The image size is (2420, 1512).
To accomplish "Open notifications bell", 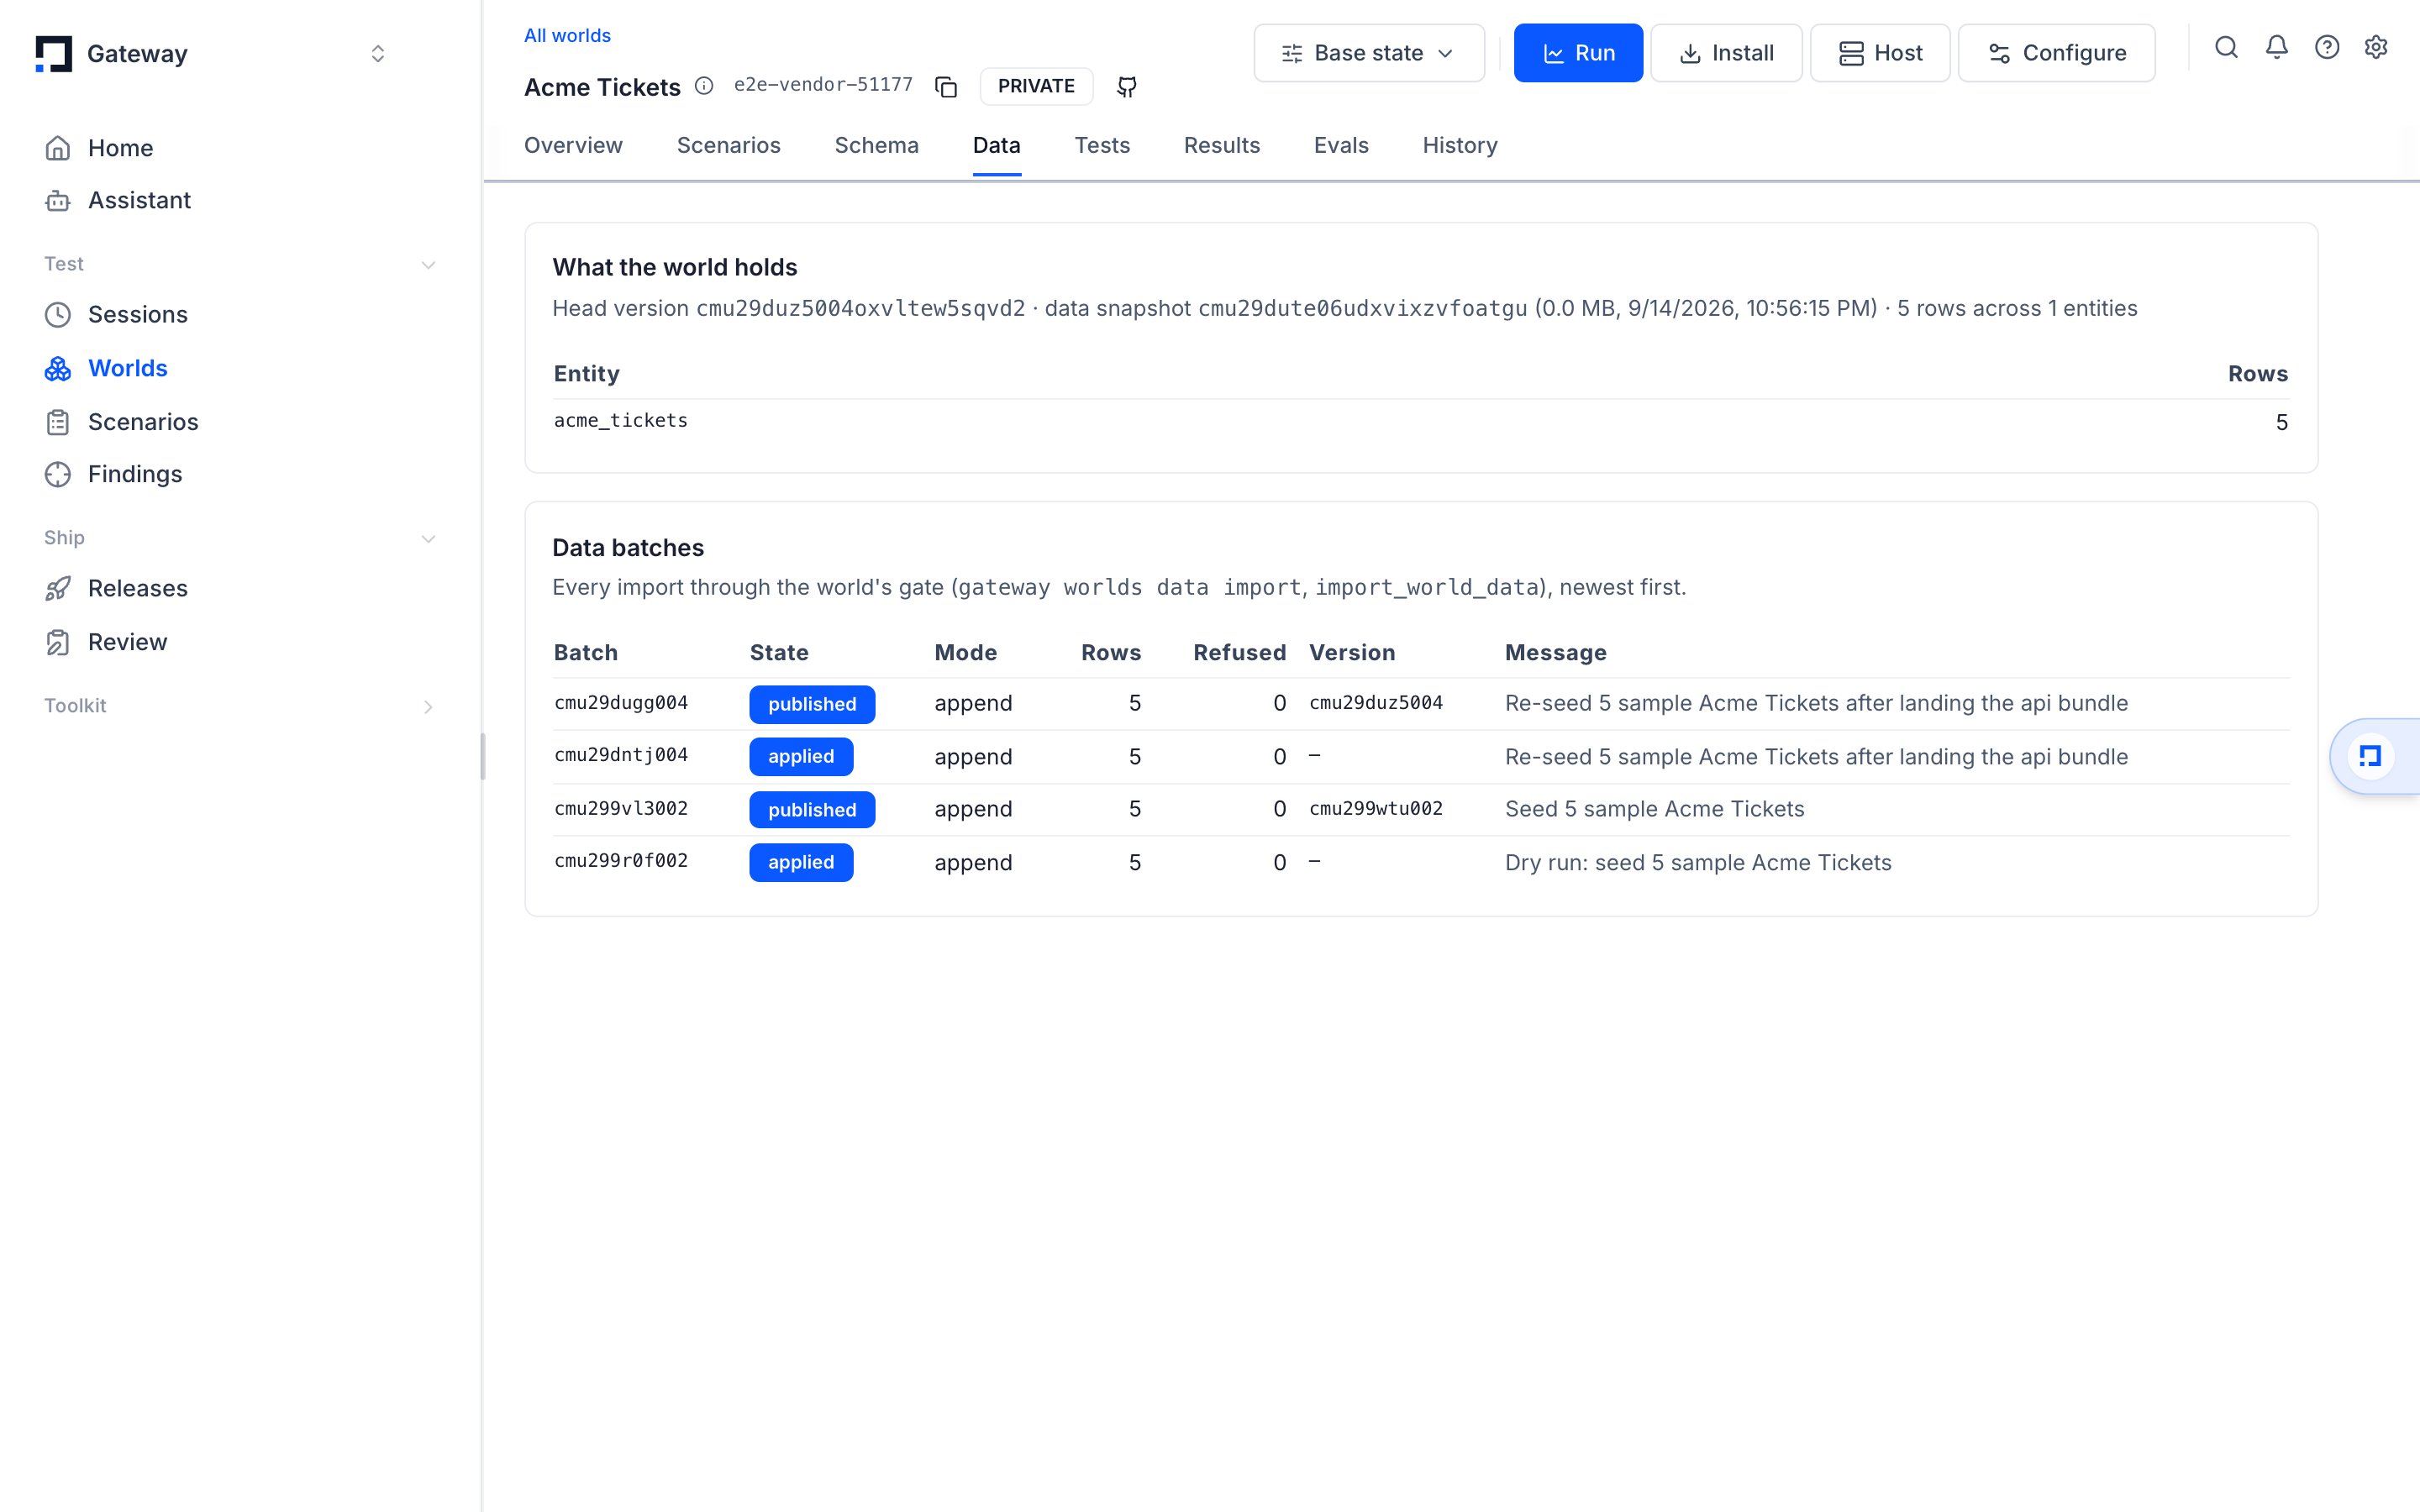I will tap(2277, 48).
